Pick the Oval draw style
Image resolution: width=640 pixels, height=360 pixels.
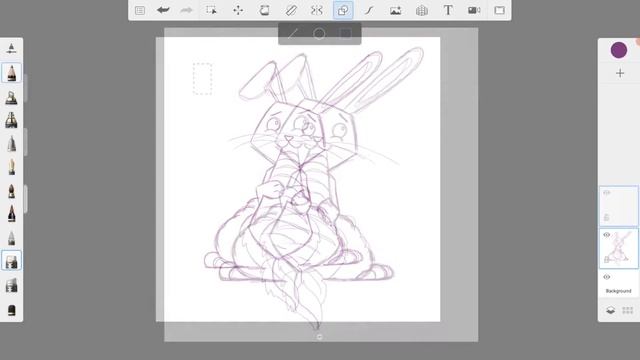319,33
